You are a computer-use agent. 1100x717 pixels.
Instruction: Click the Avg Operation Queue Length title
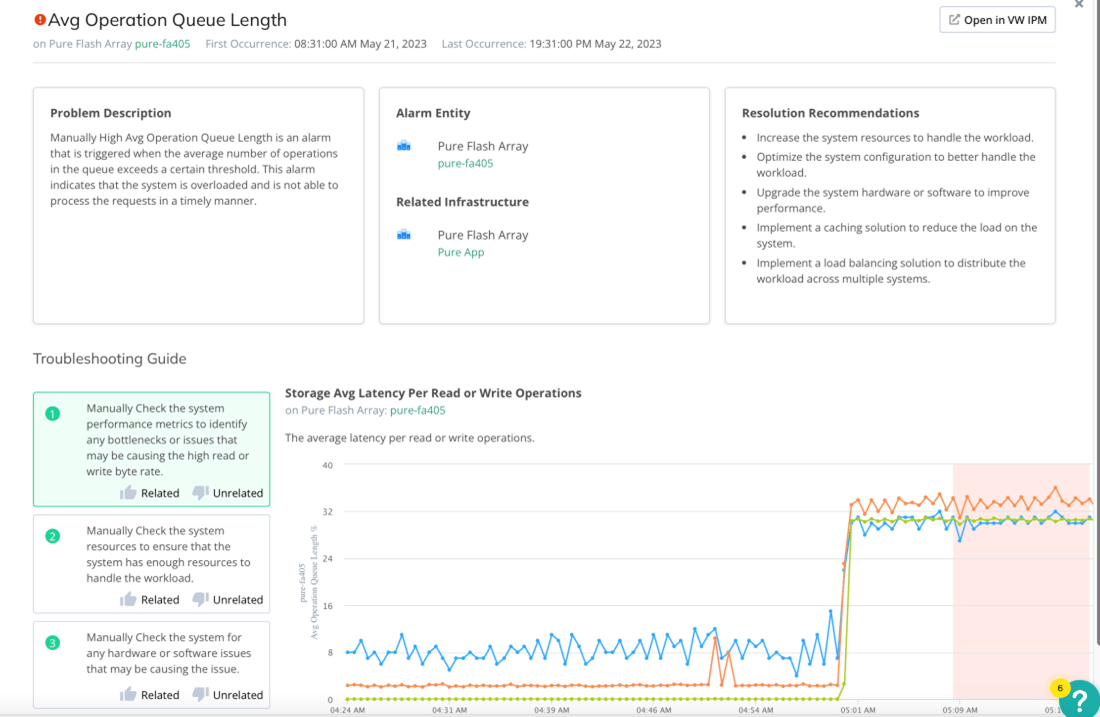click(x=167, y=20)
